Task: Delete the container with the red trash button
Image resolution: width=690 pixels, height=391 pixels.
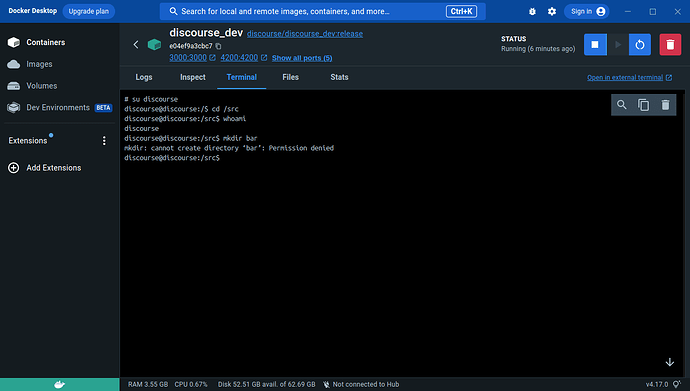Action: coord(670,44)
